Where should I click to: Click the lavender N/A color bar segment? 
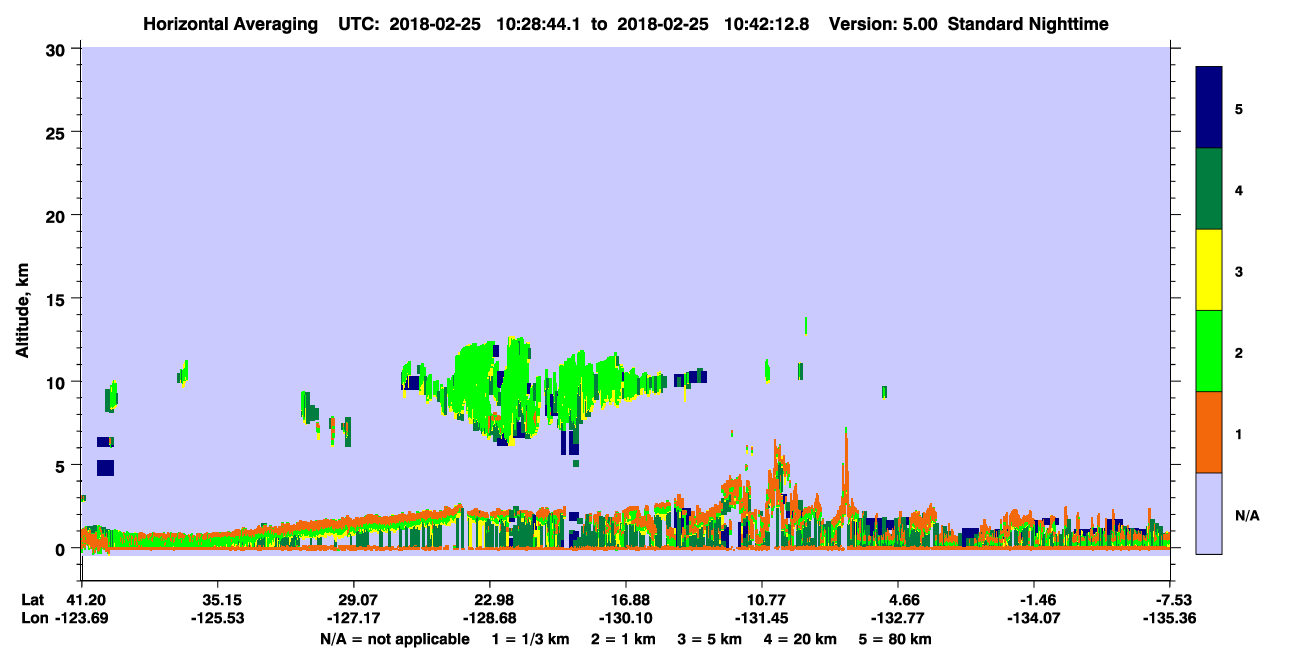click(1209, 513)
